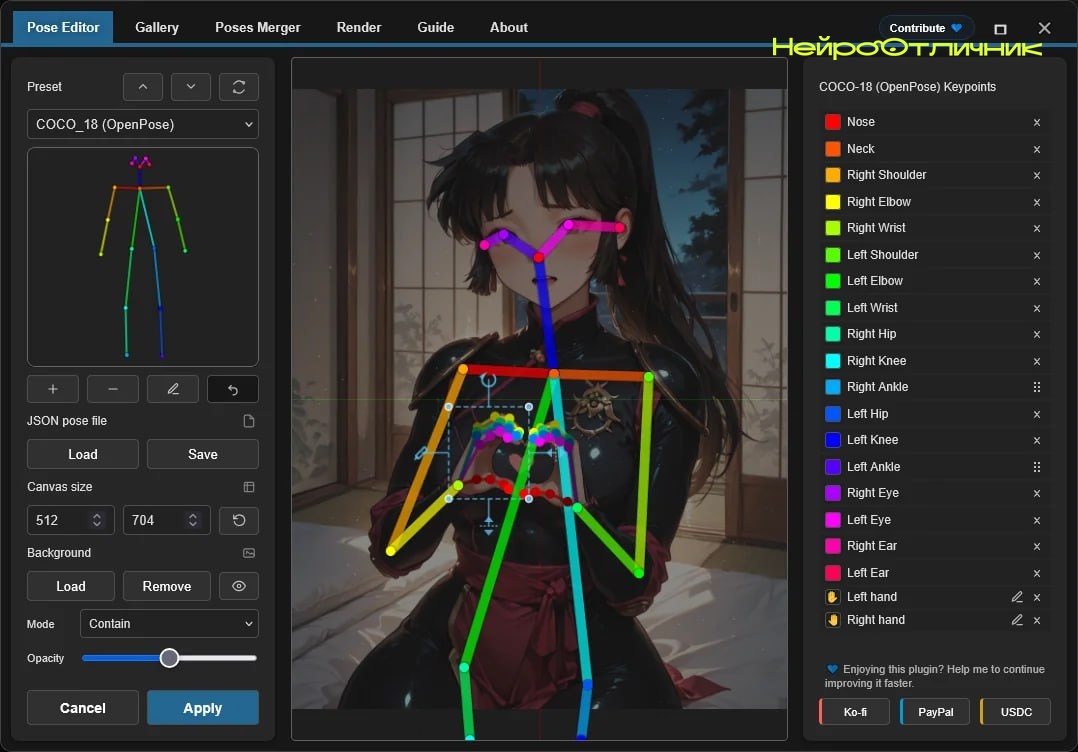The image size is (1078, 752).
Task: Click the canvas width field showing 512
Action: [71, 520]
